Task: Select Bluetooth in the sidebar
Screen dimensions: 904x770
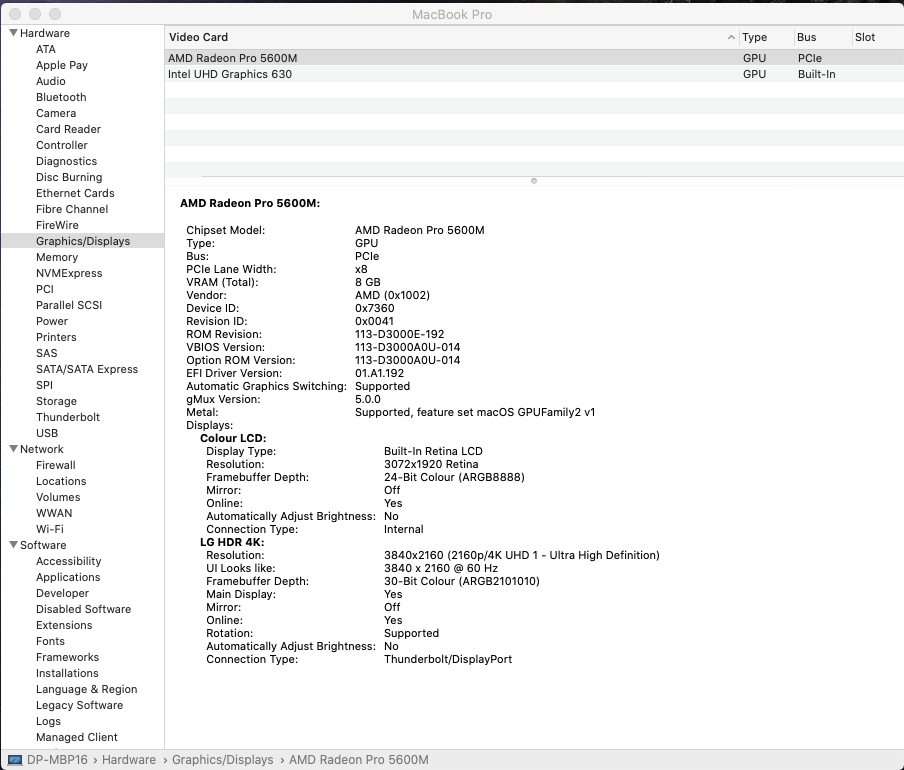Action: click(61, 97)
